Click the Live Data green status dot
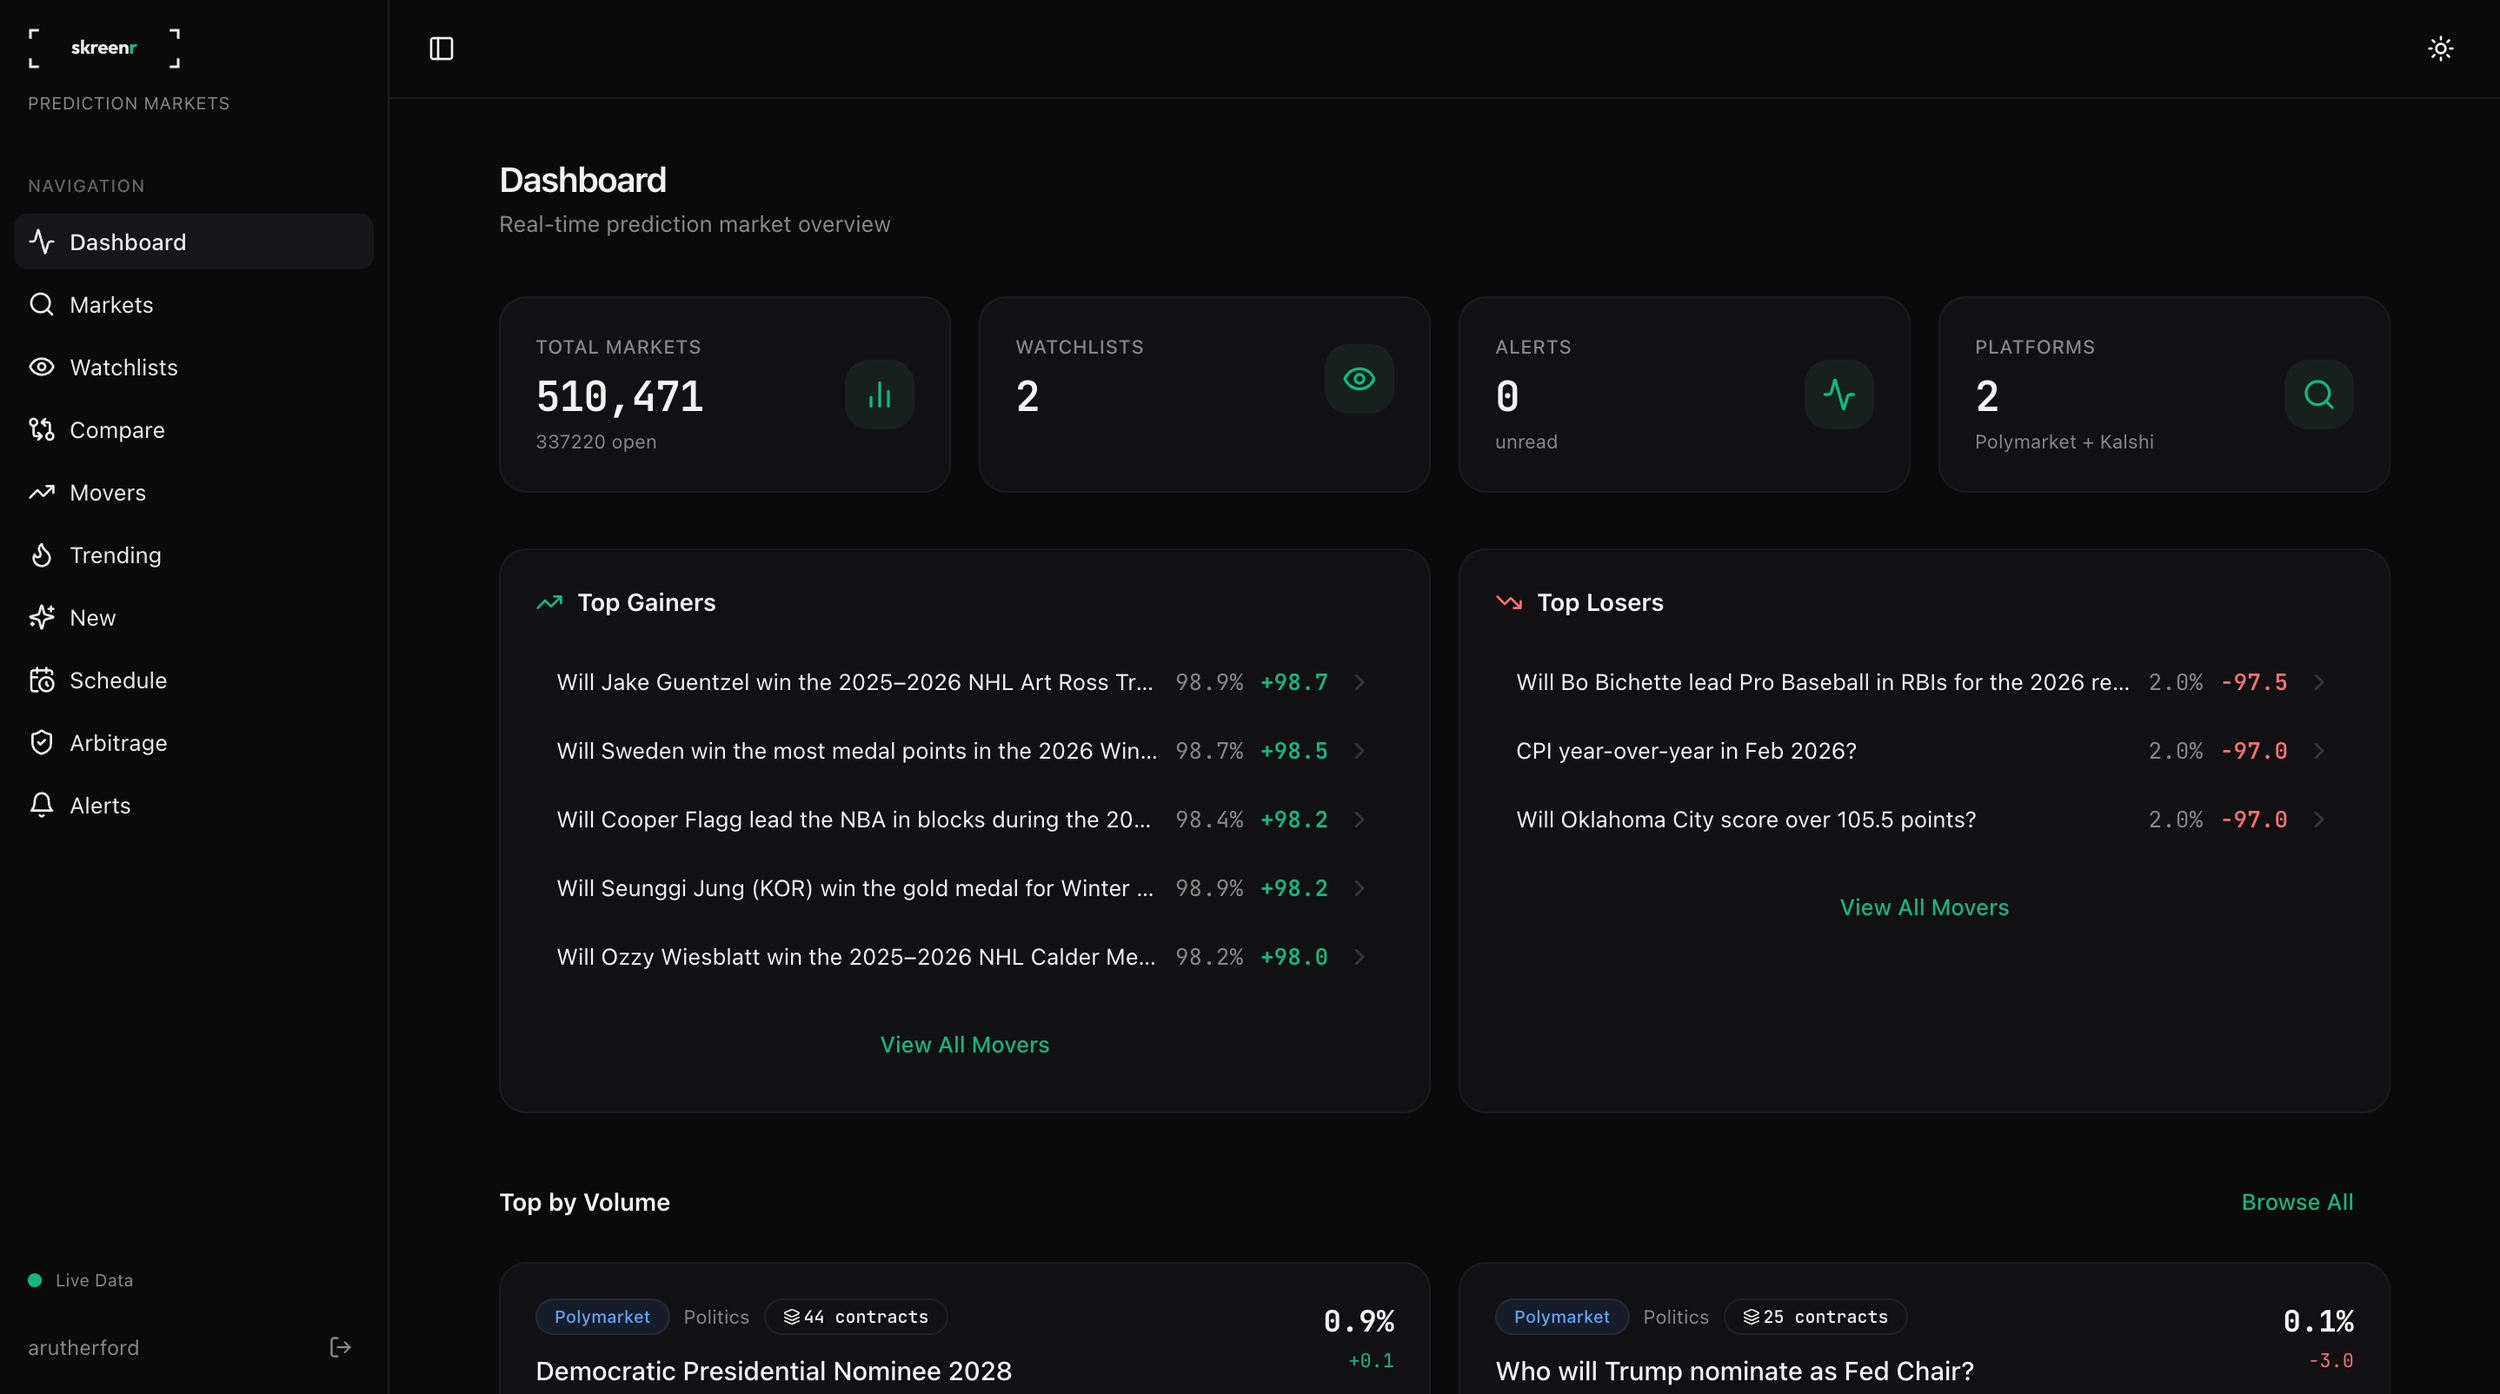This screenshot has height=1394, width=2500. click(x=35, y=1280)
